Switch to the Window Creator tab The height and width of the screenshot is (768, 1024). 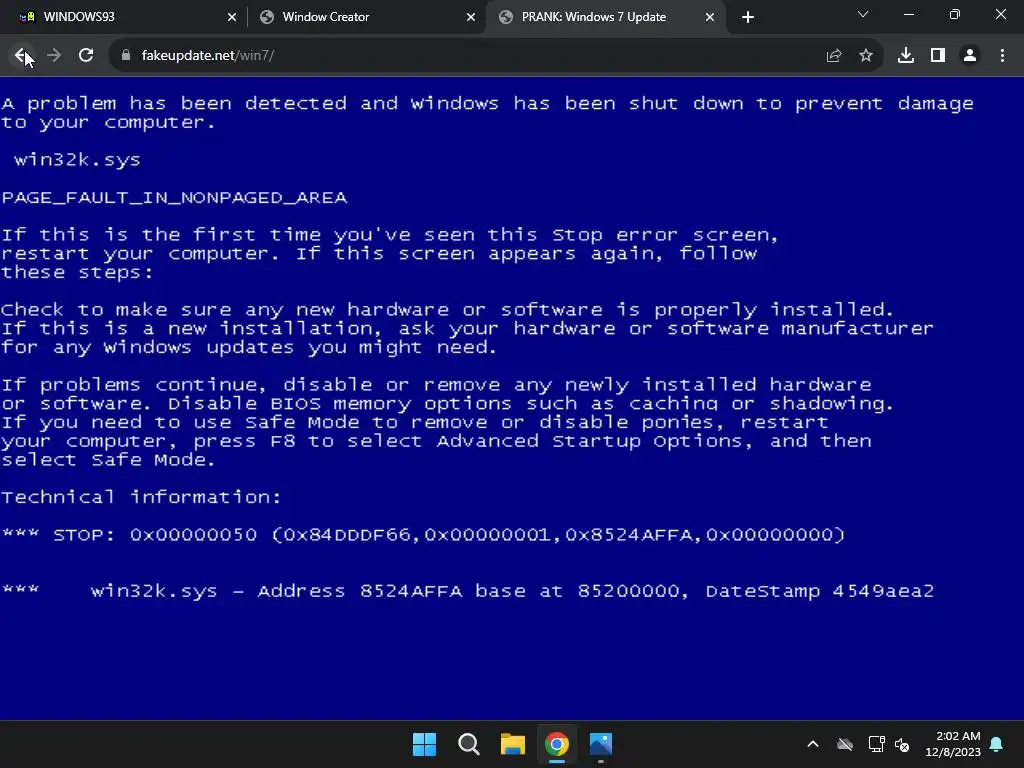[366, 17]
